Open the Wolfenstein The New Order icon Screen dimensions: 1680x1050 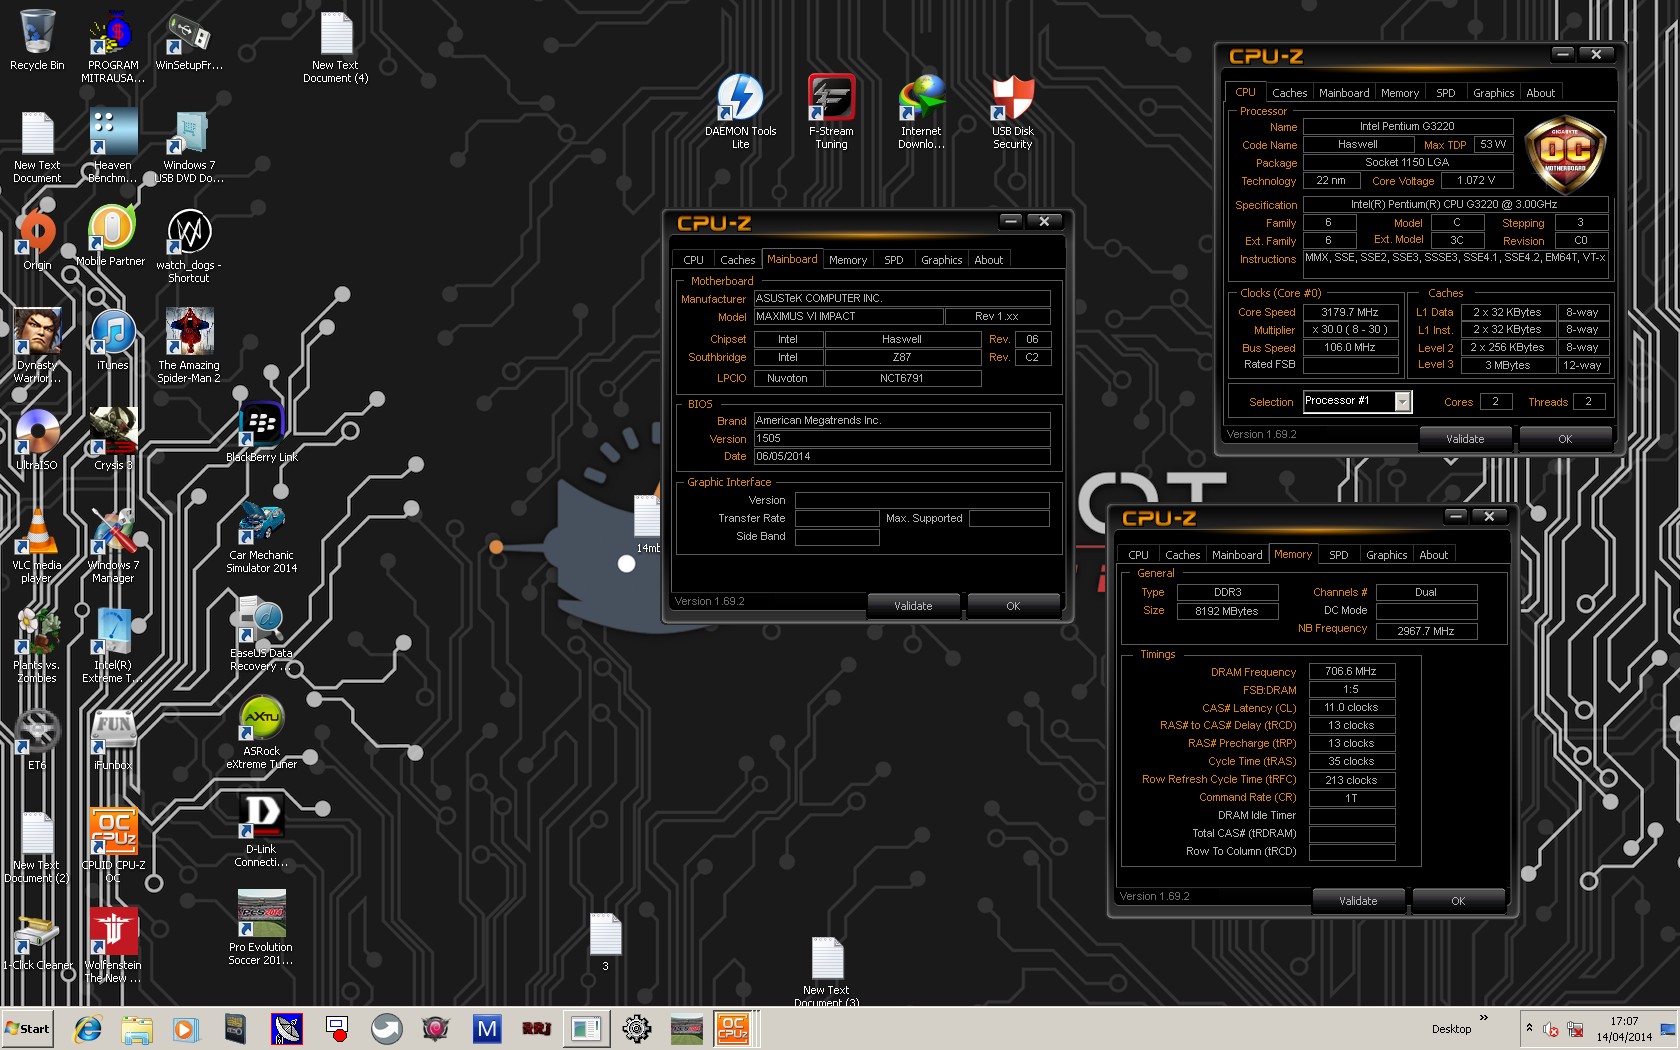(x=113, y=946)
